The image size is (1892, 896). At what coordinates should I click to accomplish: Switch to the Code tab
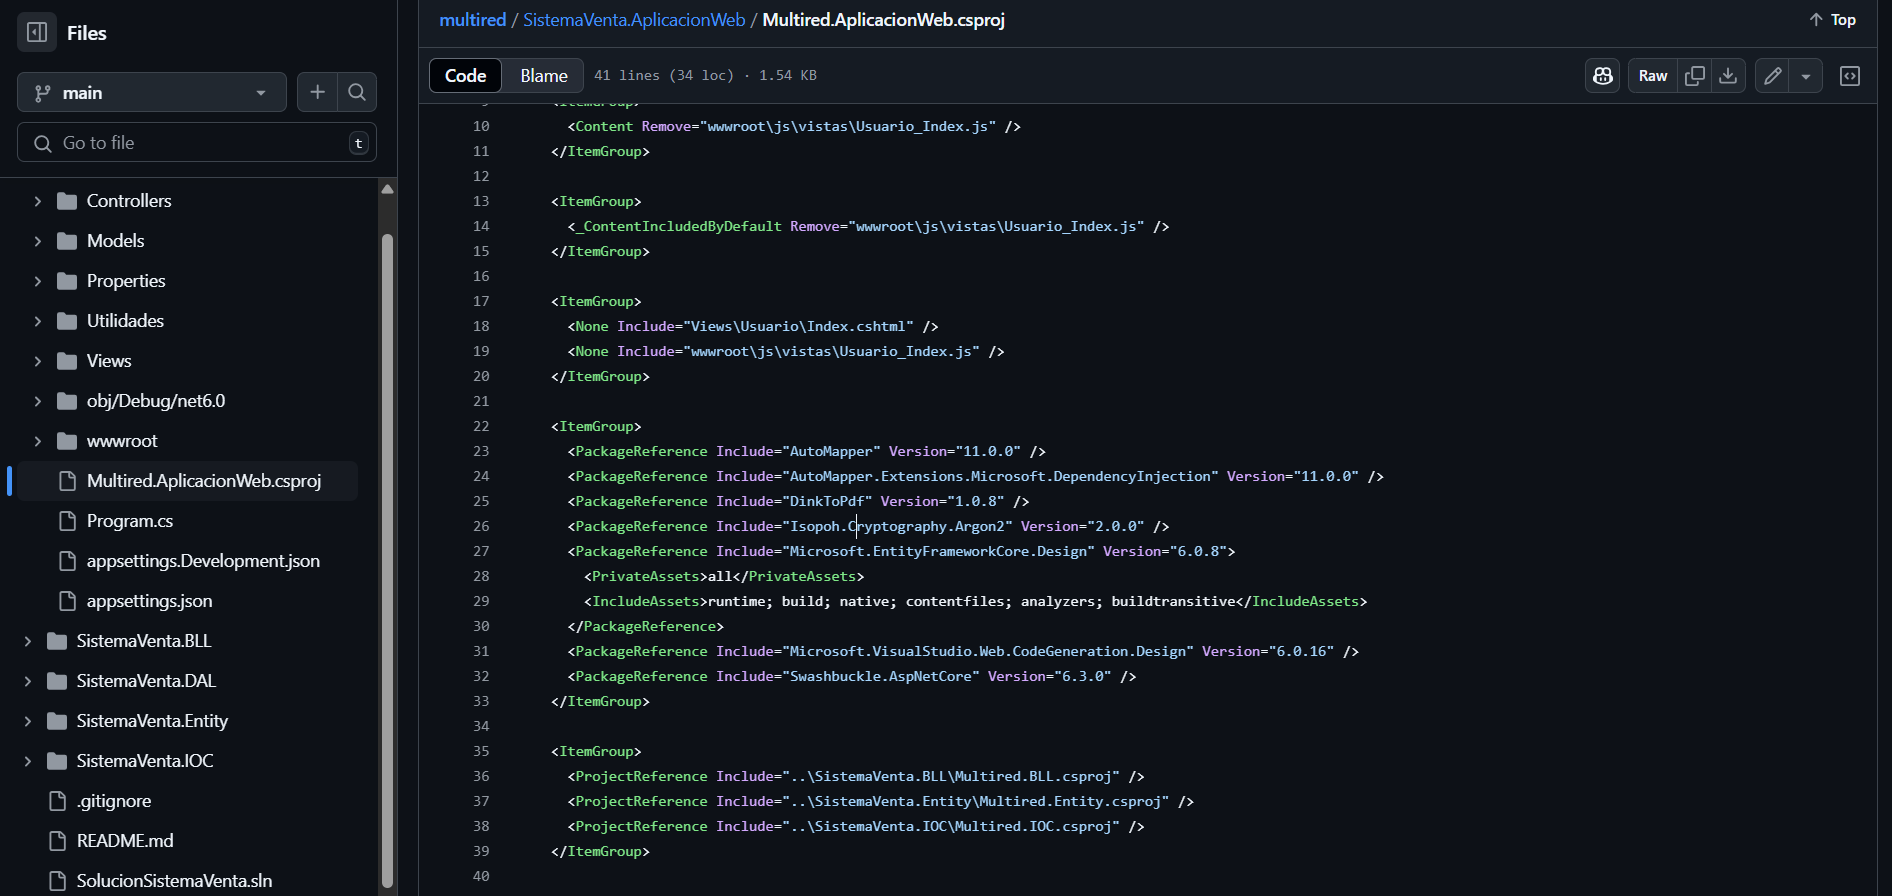coord(465,76)
